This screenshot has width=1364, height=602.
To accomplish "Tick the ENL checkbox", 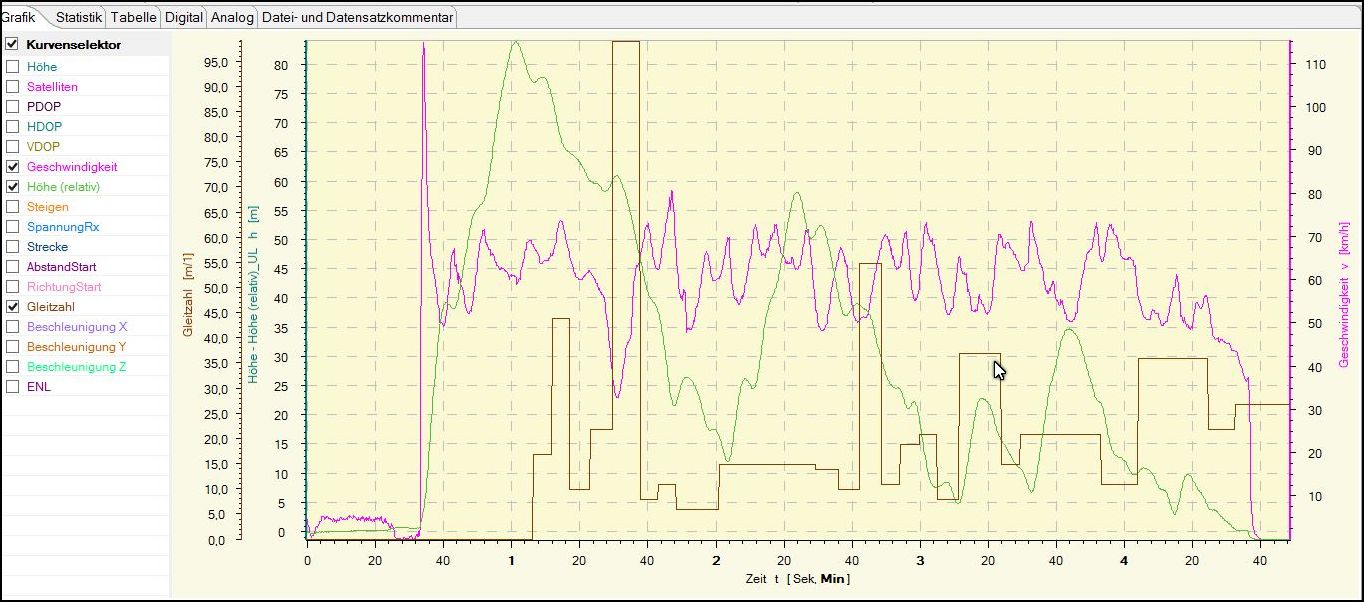I will (12, 387).
